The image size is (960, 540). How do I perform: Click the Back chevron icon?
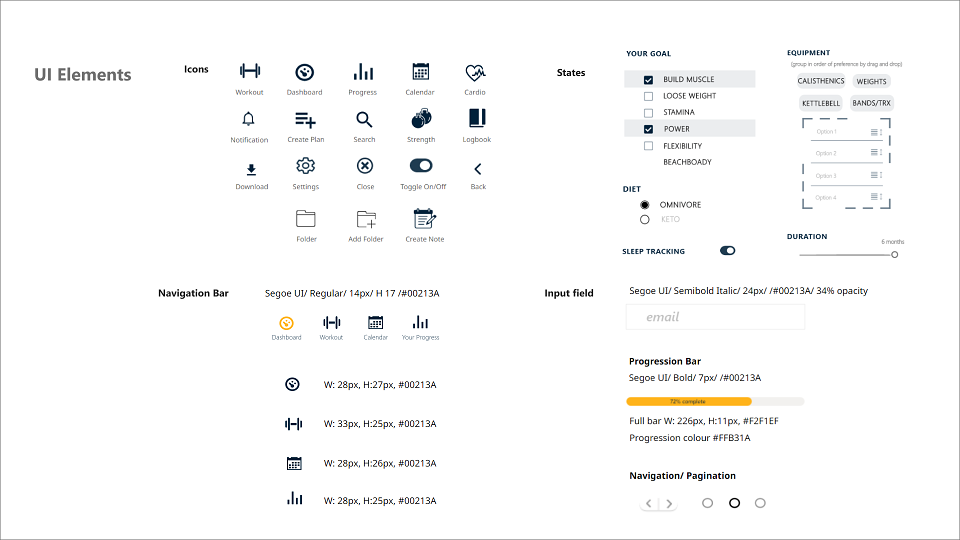click(478, 169)
